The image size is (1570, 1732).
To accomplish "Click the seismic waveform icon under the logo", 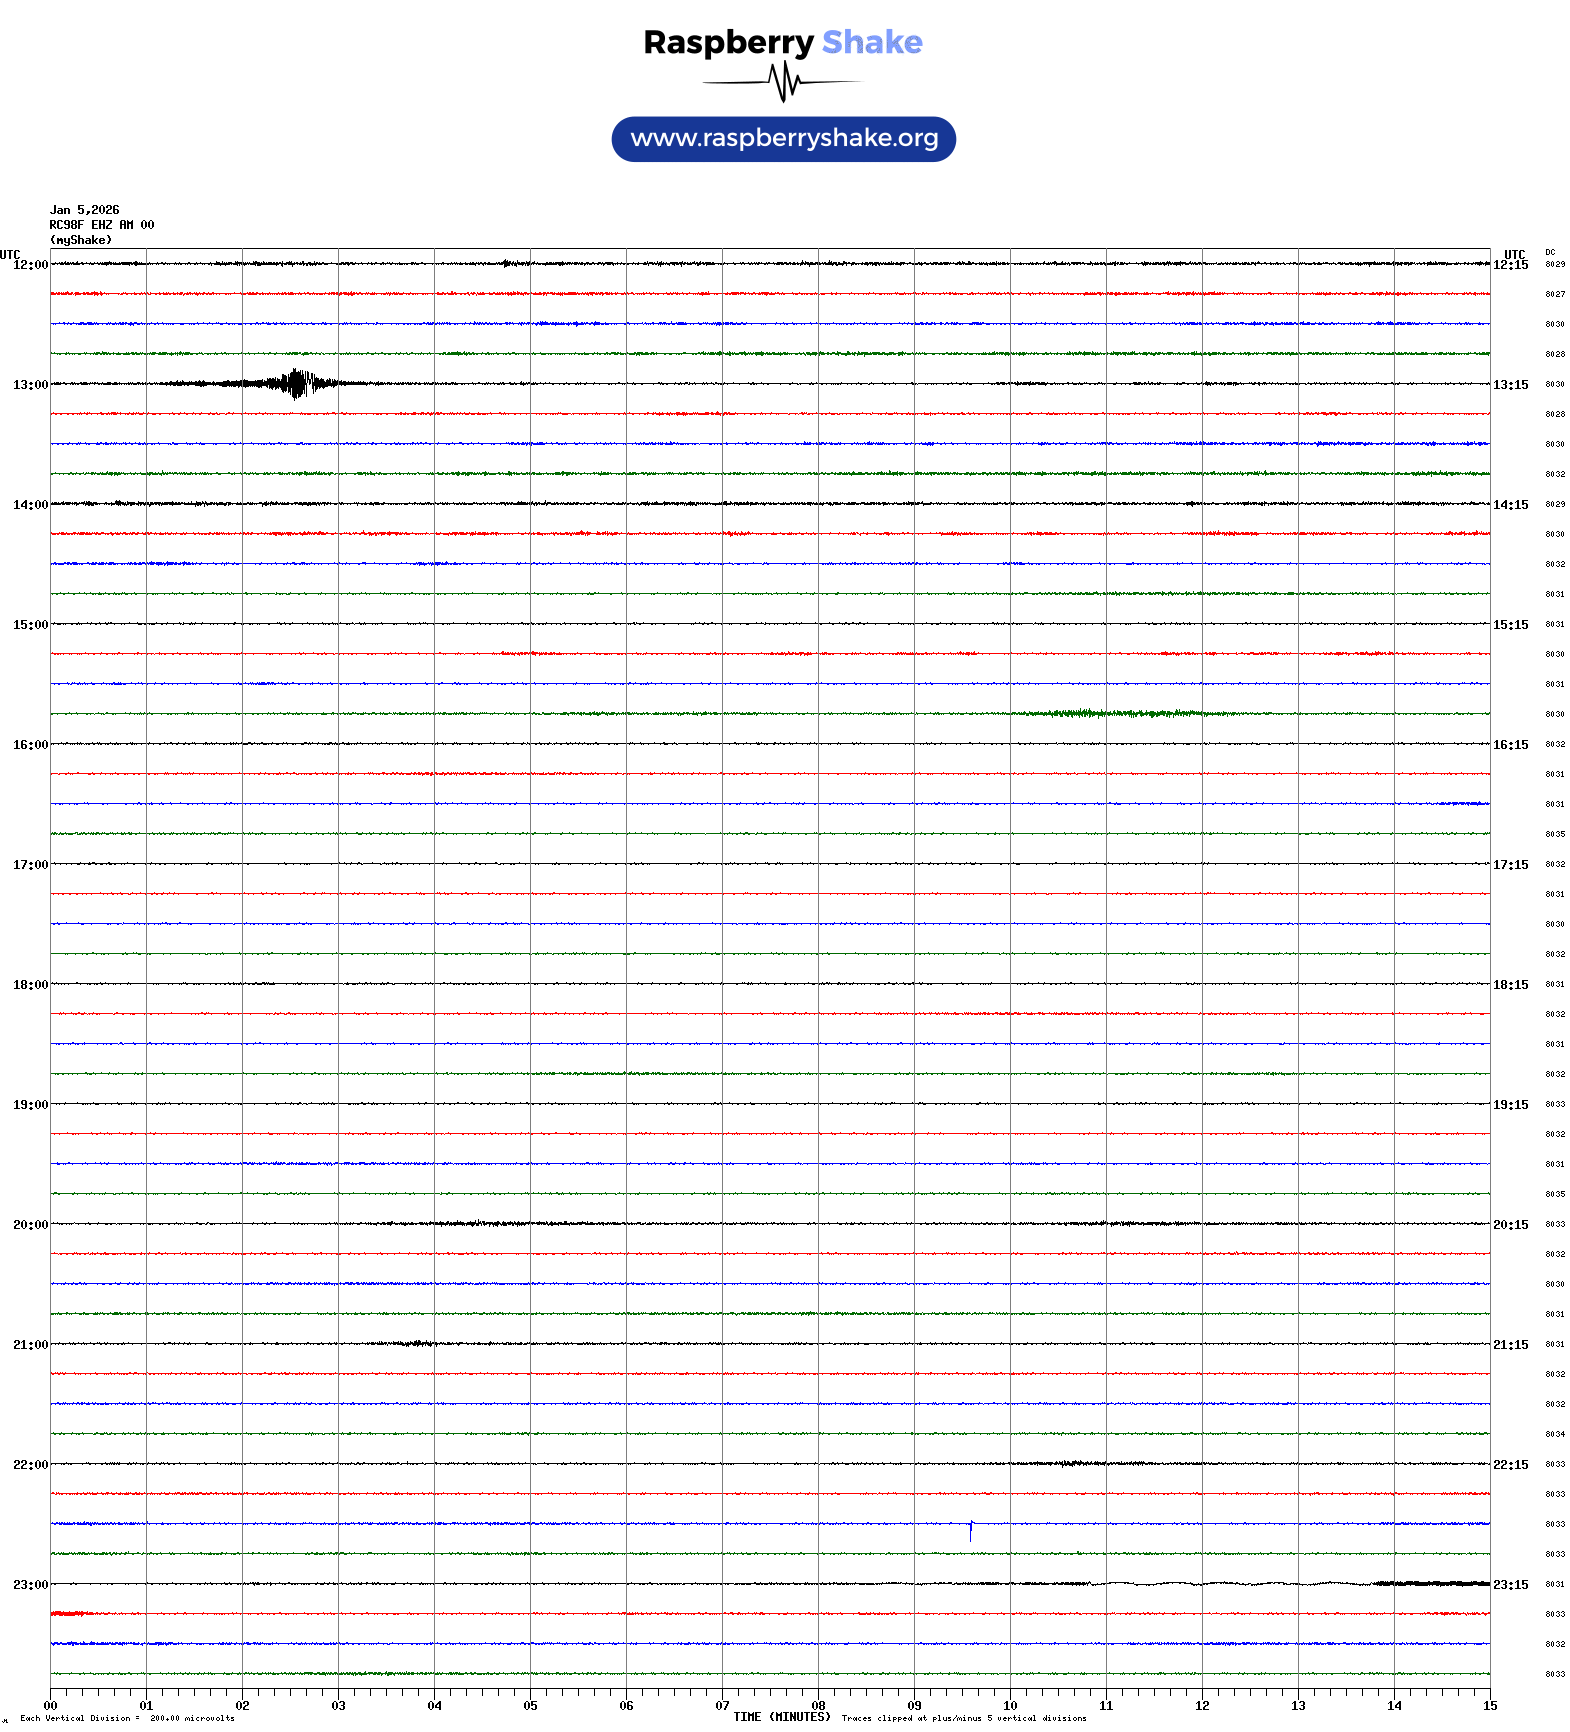I will [783, 82].
